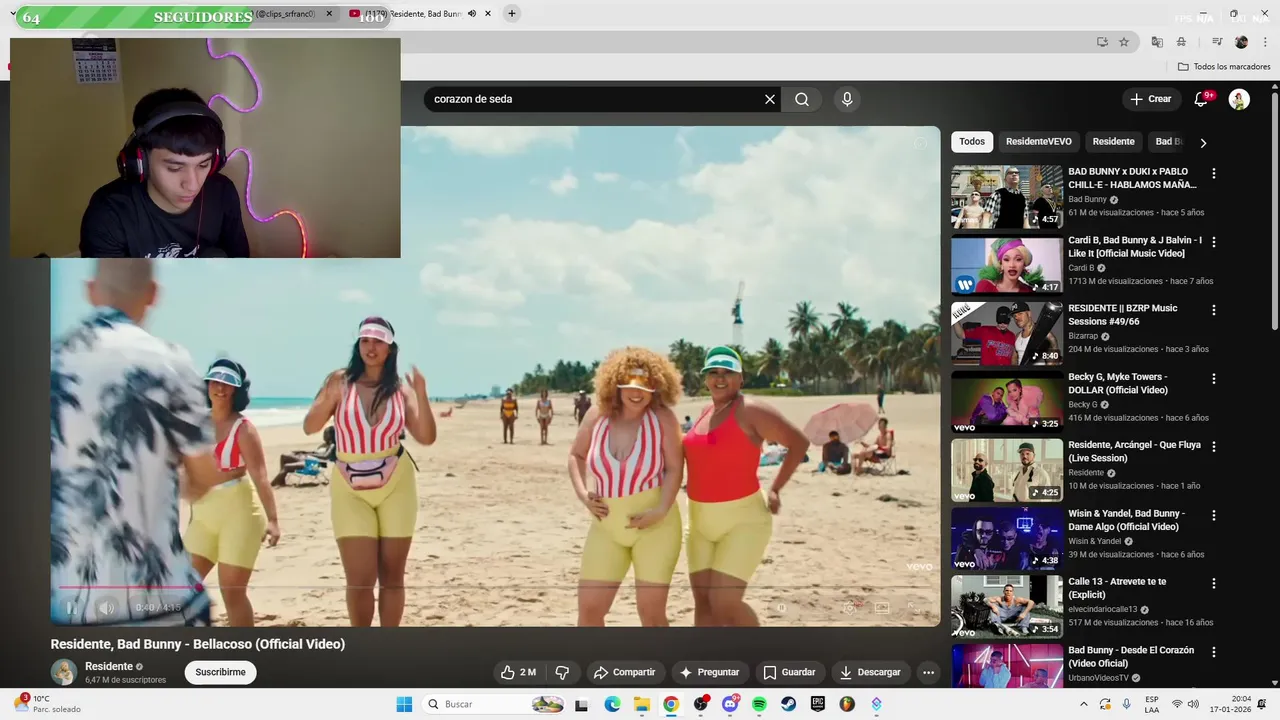Open options for Desde El Corazón video
1280x720 pixels.
(x=1214, y=652)
